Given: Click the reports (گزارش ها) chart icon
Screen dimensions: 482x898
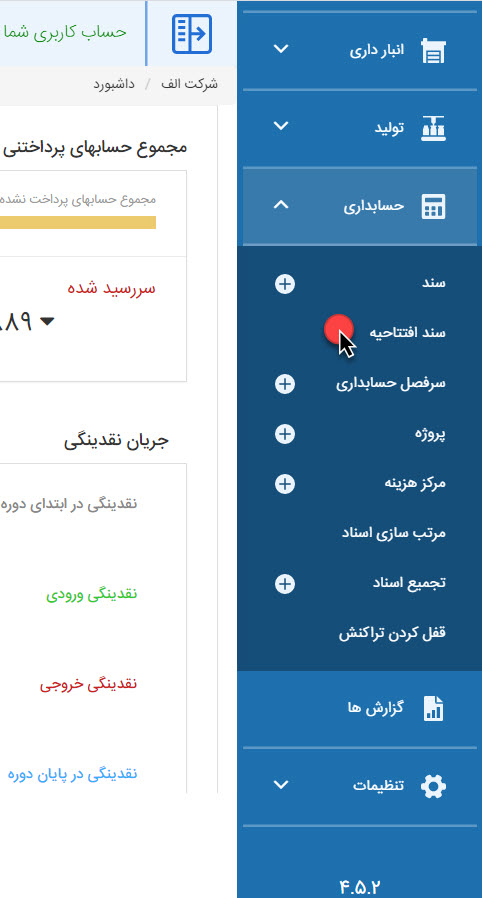Looking at the screenshot, I should [433, 708].
